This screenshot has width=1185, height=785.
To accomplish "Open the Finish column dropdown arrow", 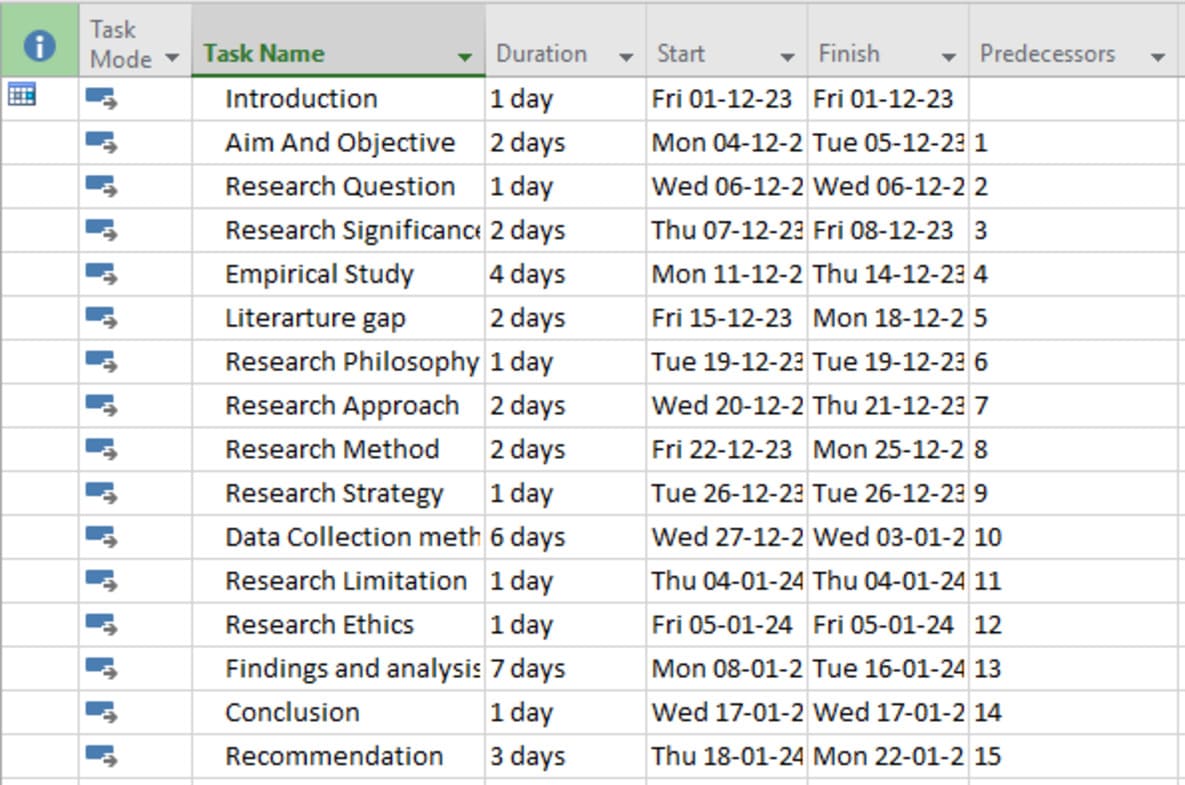I will pyautogui.click(x=949, y=57).
